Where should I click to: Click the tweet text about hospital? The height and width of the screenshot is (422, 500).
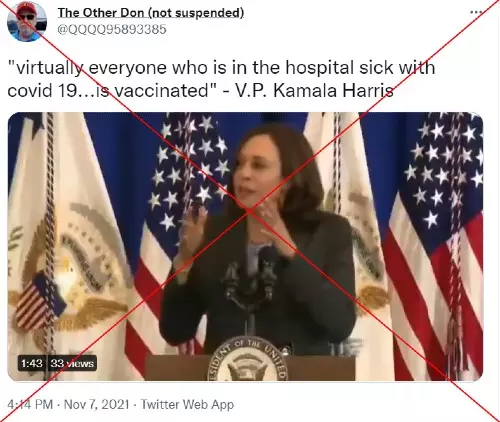221,79
